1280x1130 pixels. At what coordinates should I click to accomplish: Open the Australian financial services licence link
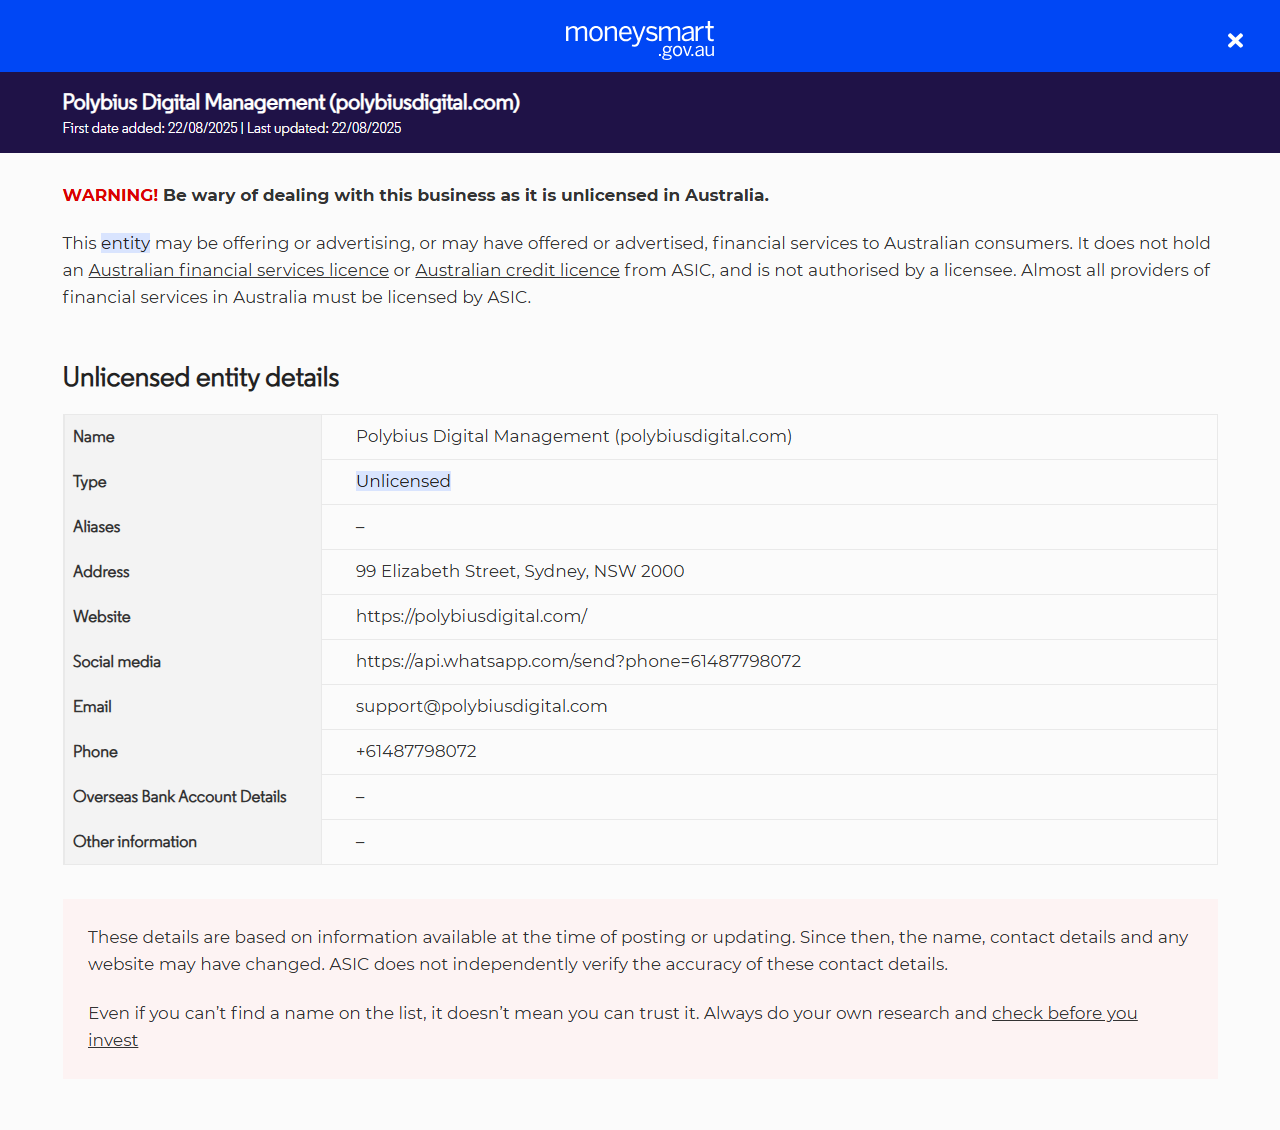[x=238, y=270]
